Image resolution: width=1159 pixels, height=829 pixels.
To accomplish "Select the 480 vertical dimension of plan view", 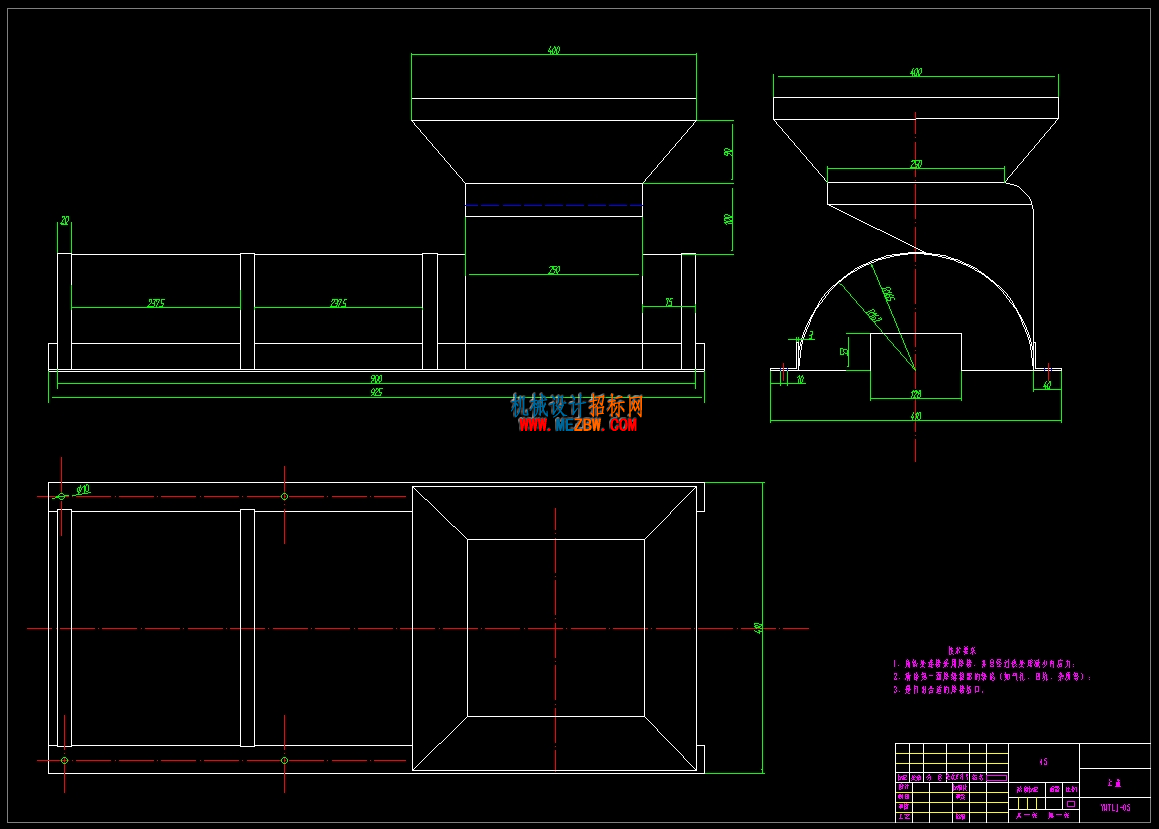I will tap(758, 628).
